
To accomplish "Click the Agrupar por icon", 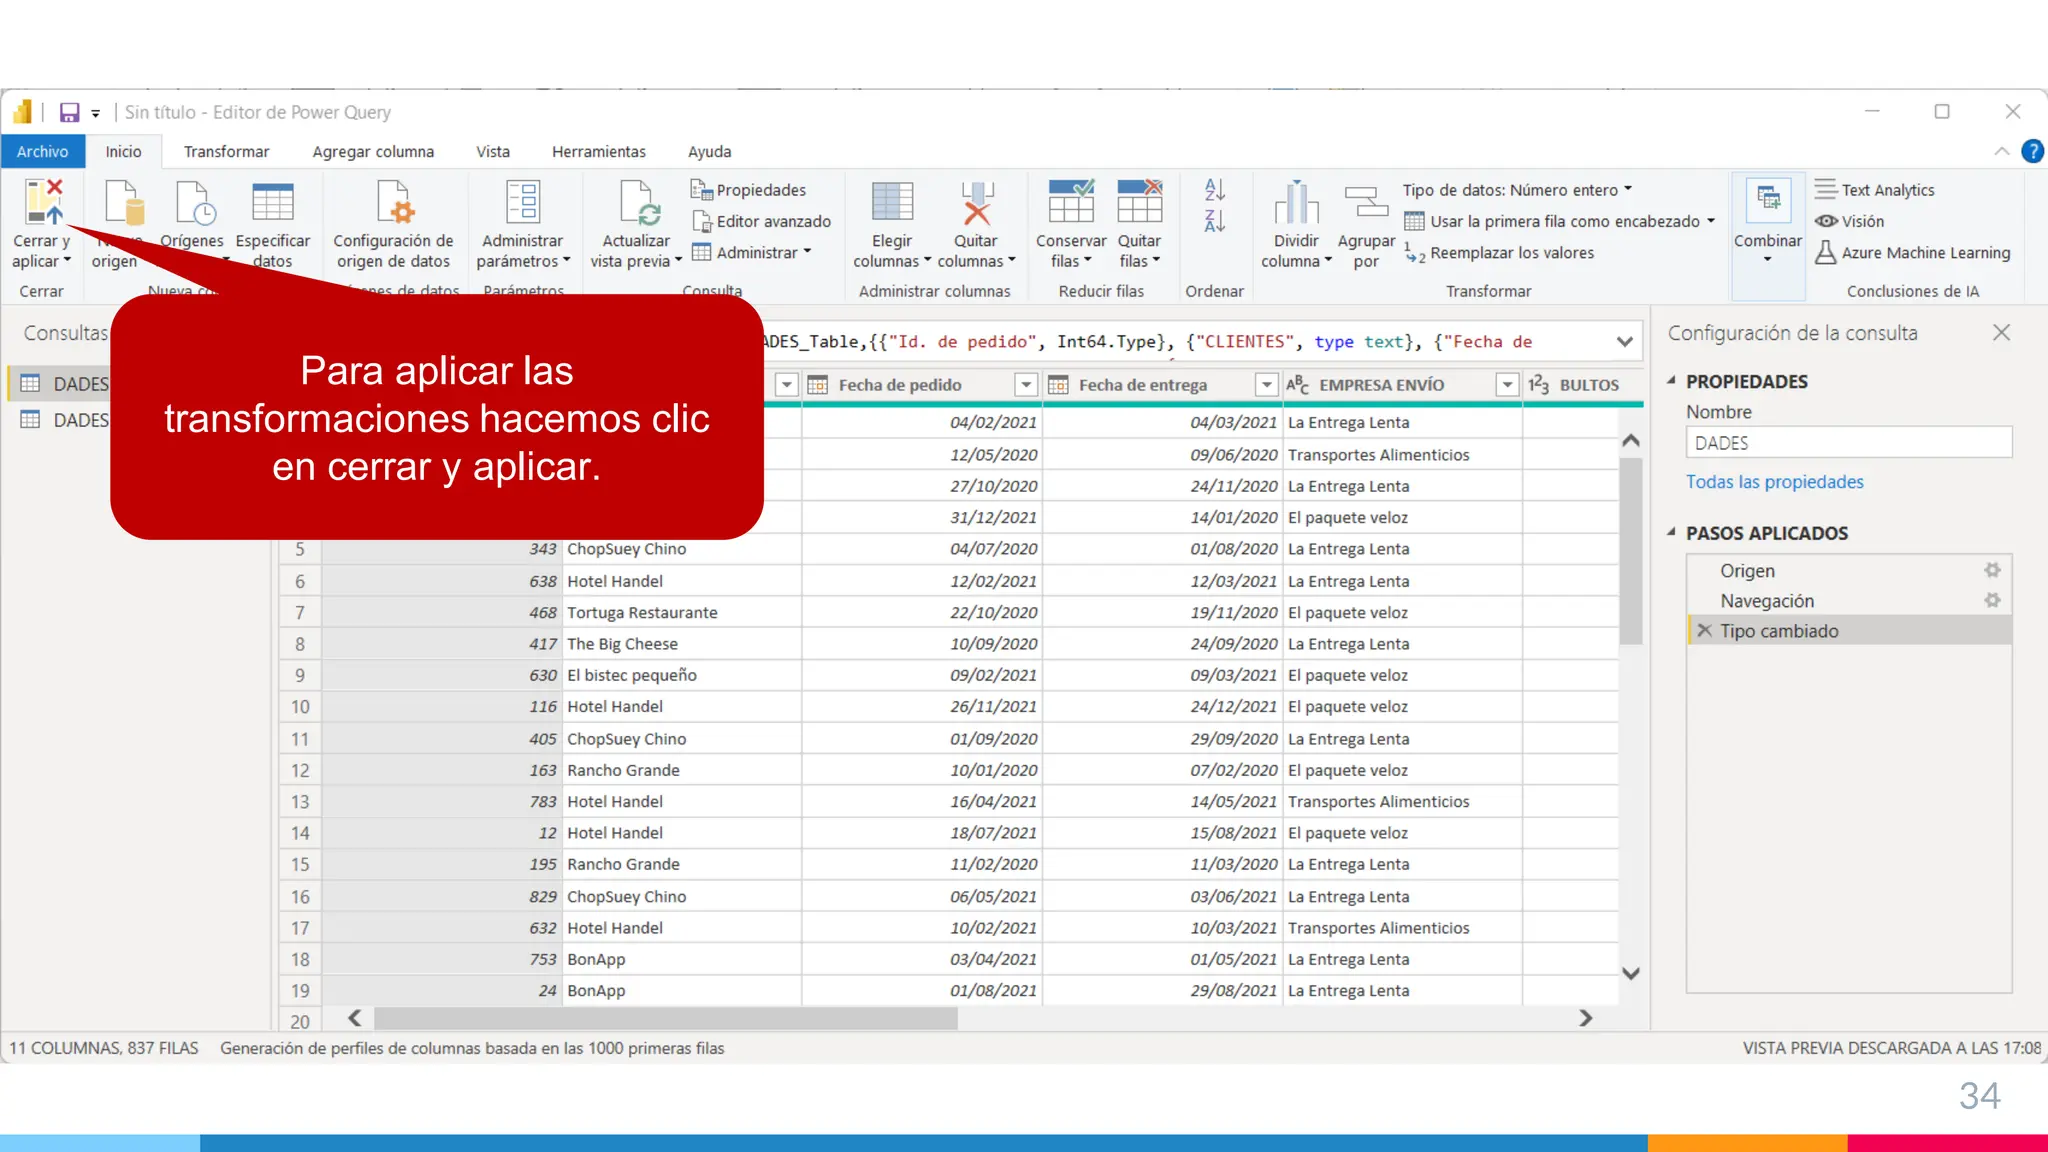I will [x=1366, y=203].
